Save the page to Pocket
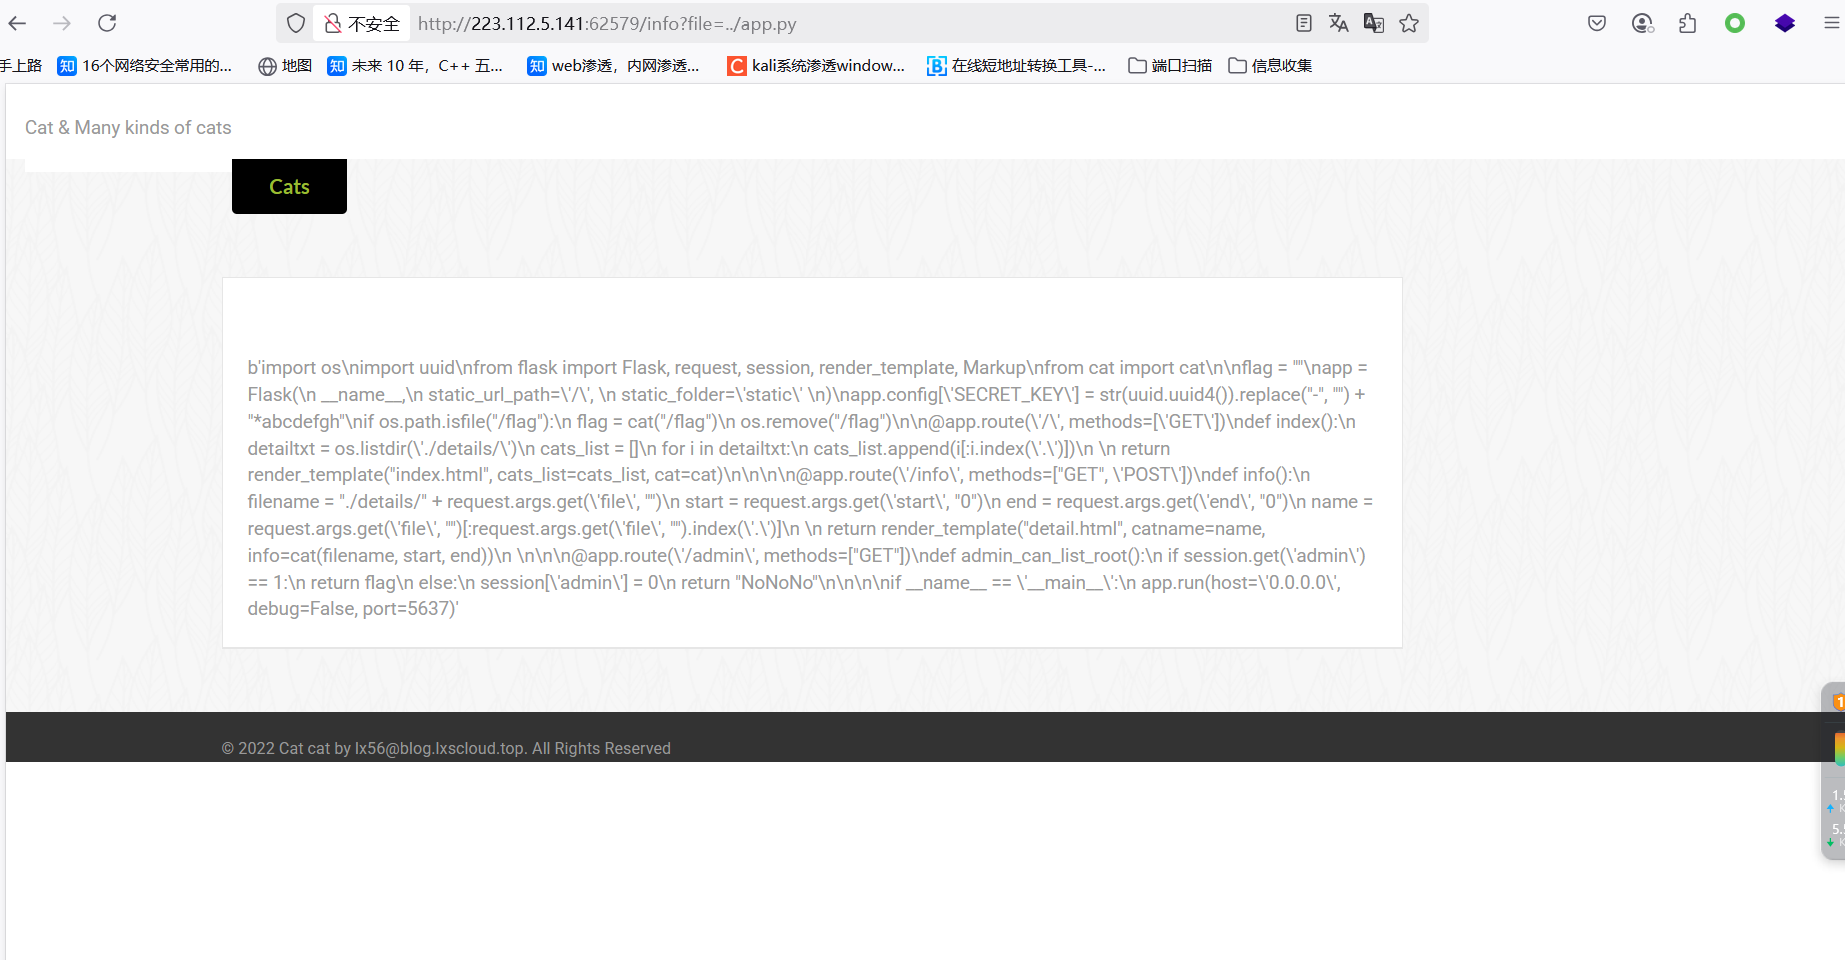 point(1596,22)
